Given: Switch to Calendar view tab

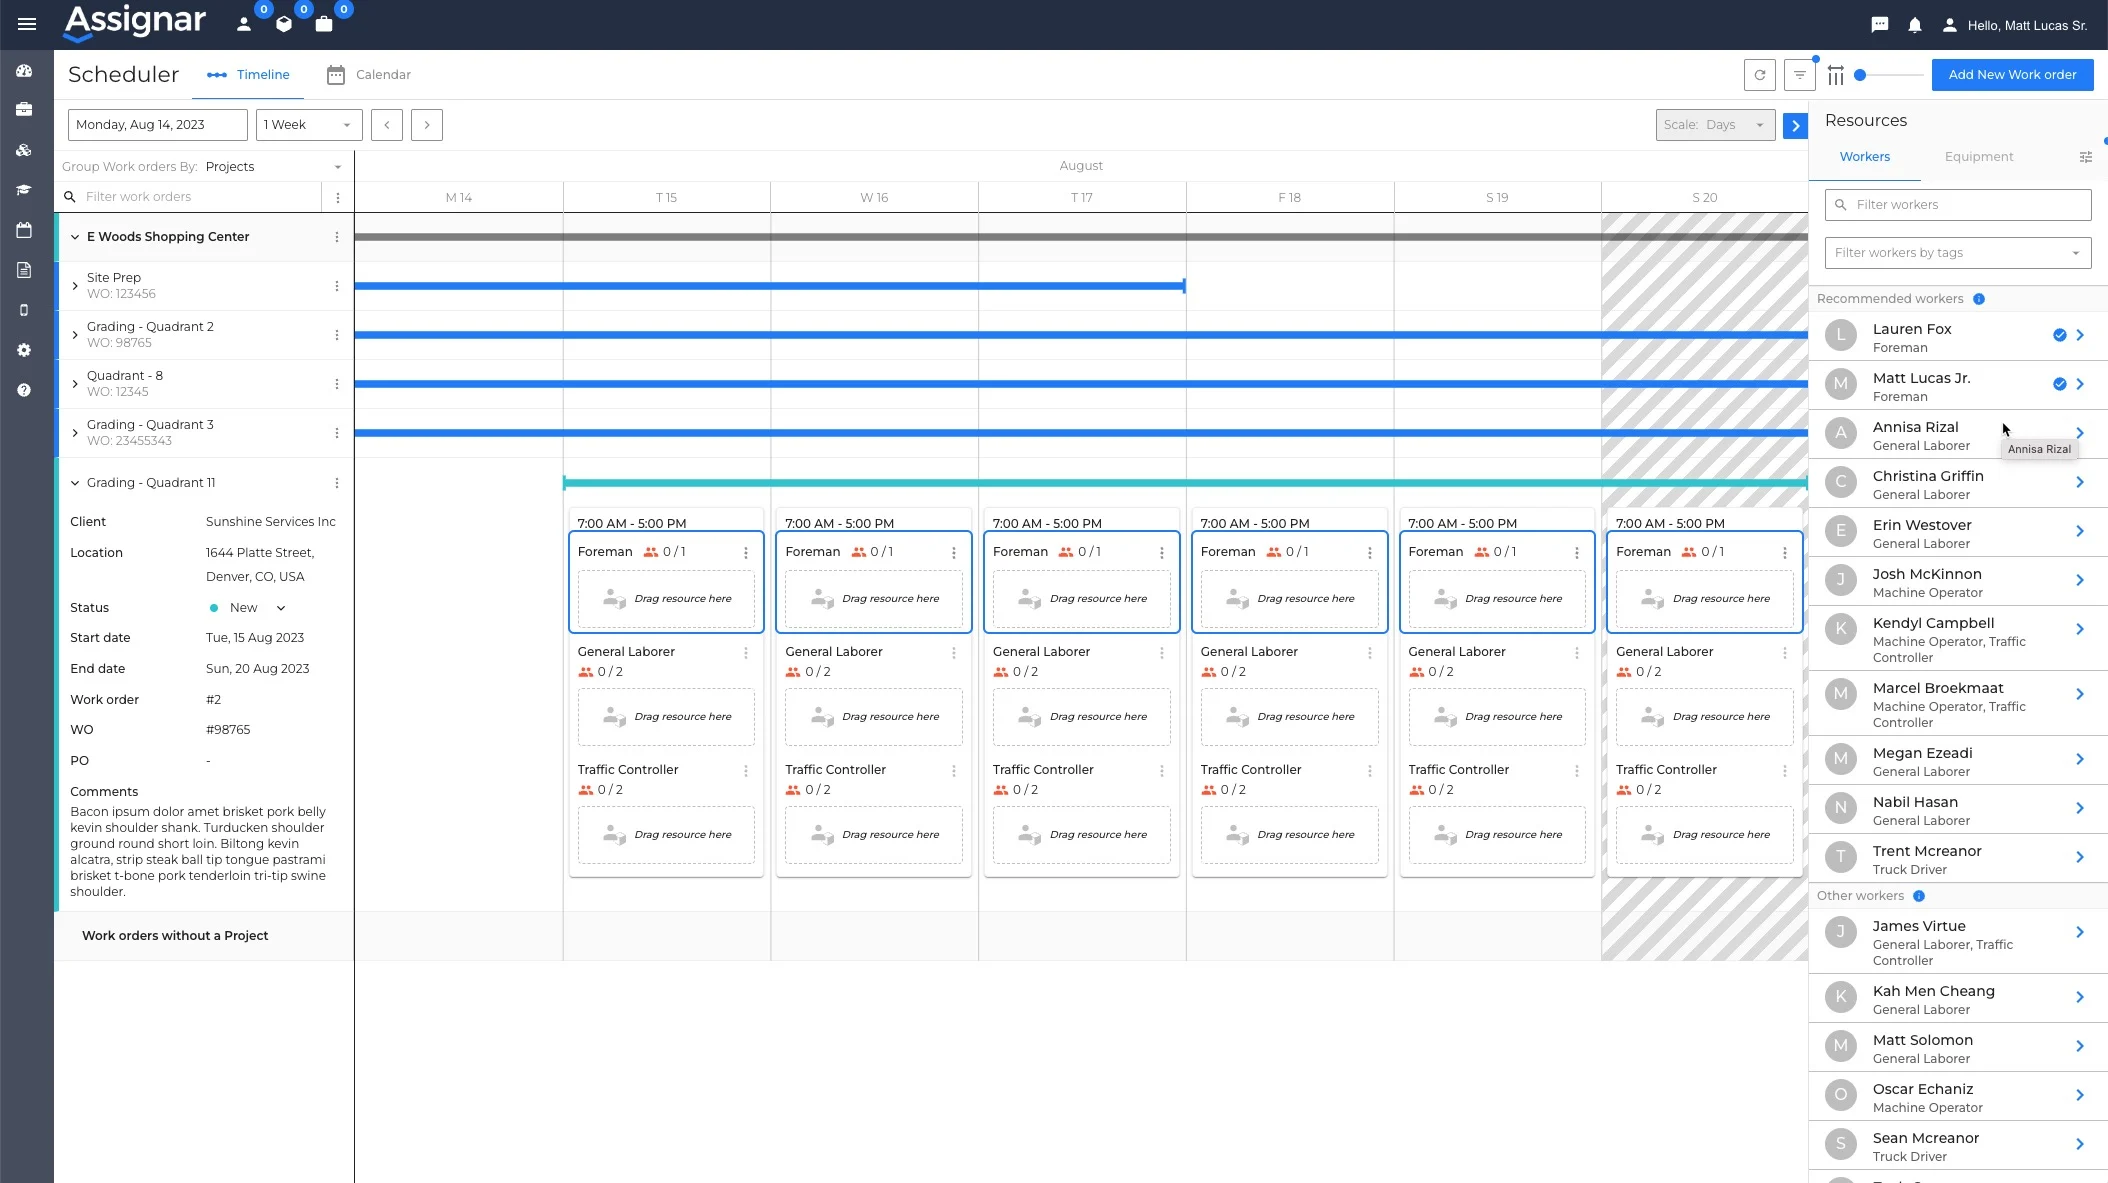Looking at the screenshot, I should tap(369, 75).
